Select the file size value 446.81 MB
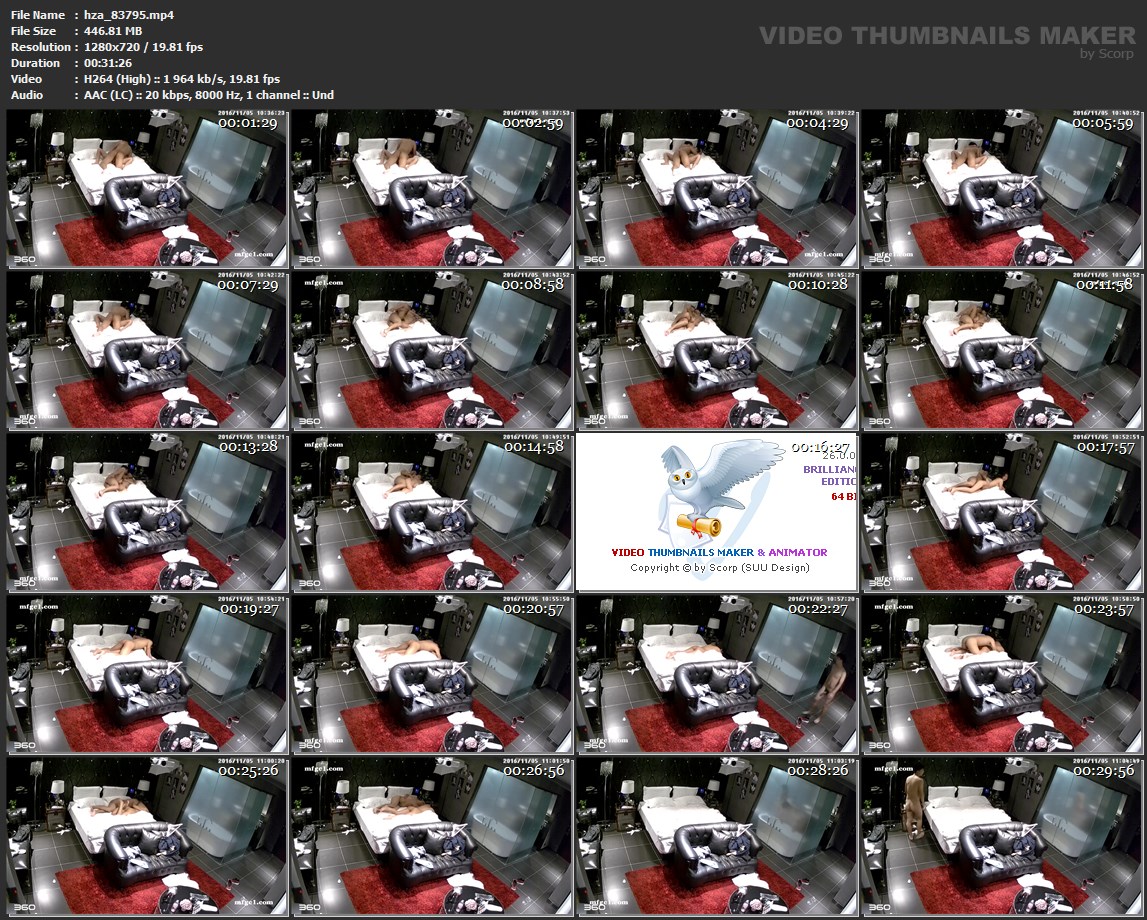The image size is (1147, 920). (113, 31)
